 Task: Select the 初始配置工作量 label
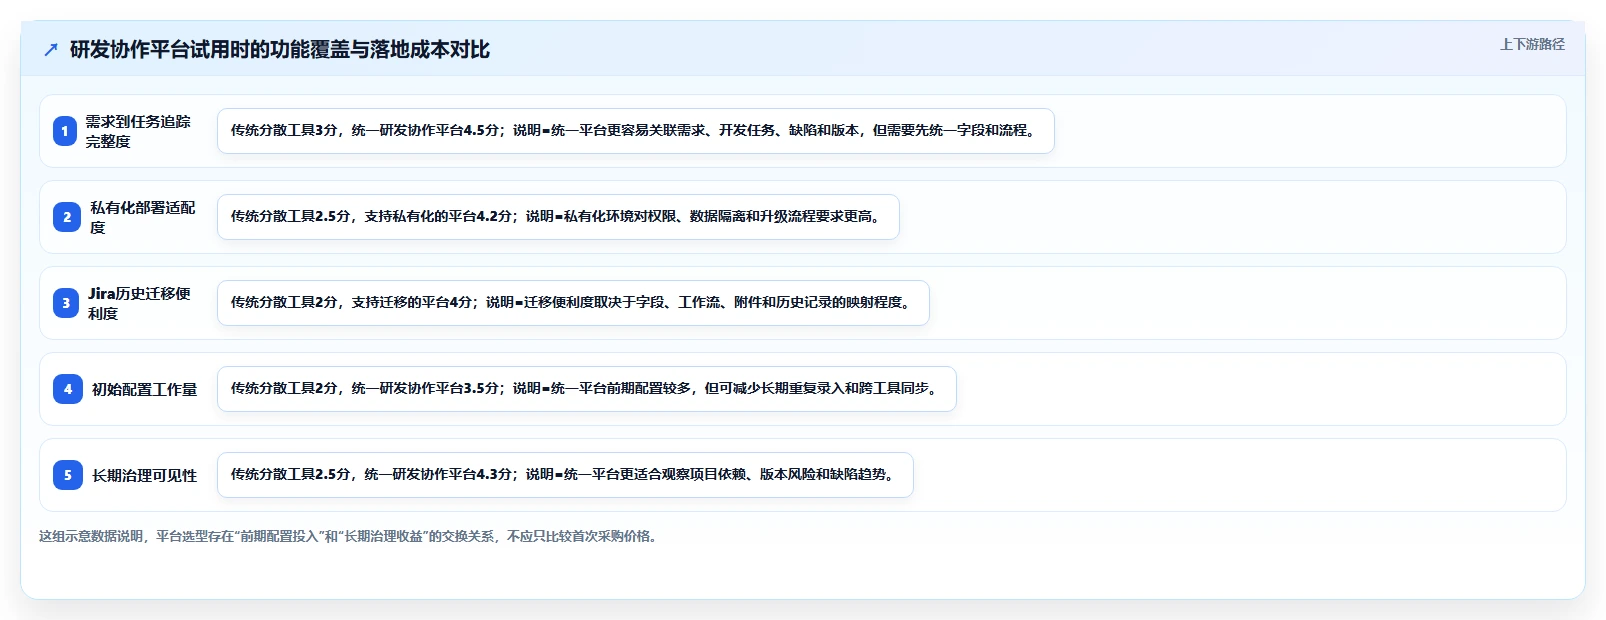(145, 389)
